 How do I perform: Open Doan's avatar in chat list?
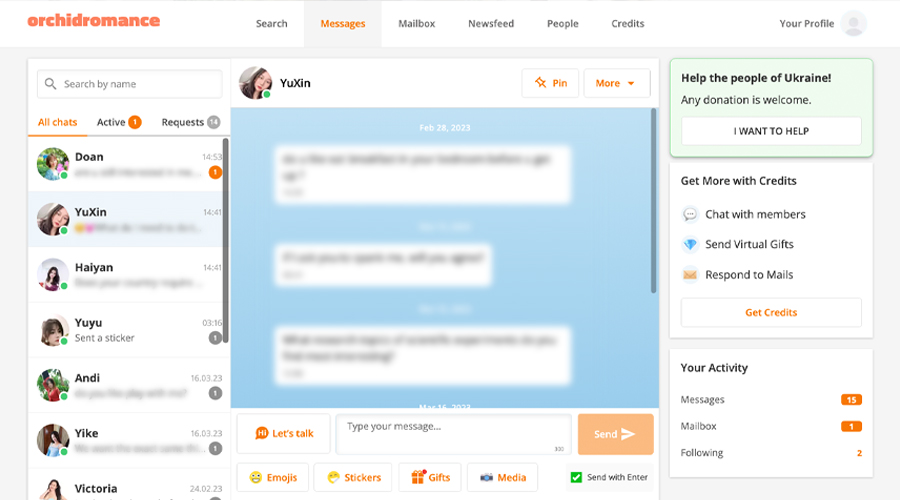click(53, 164)
